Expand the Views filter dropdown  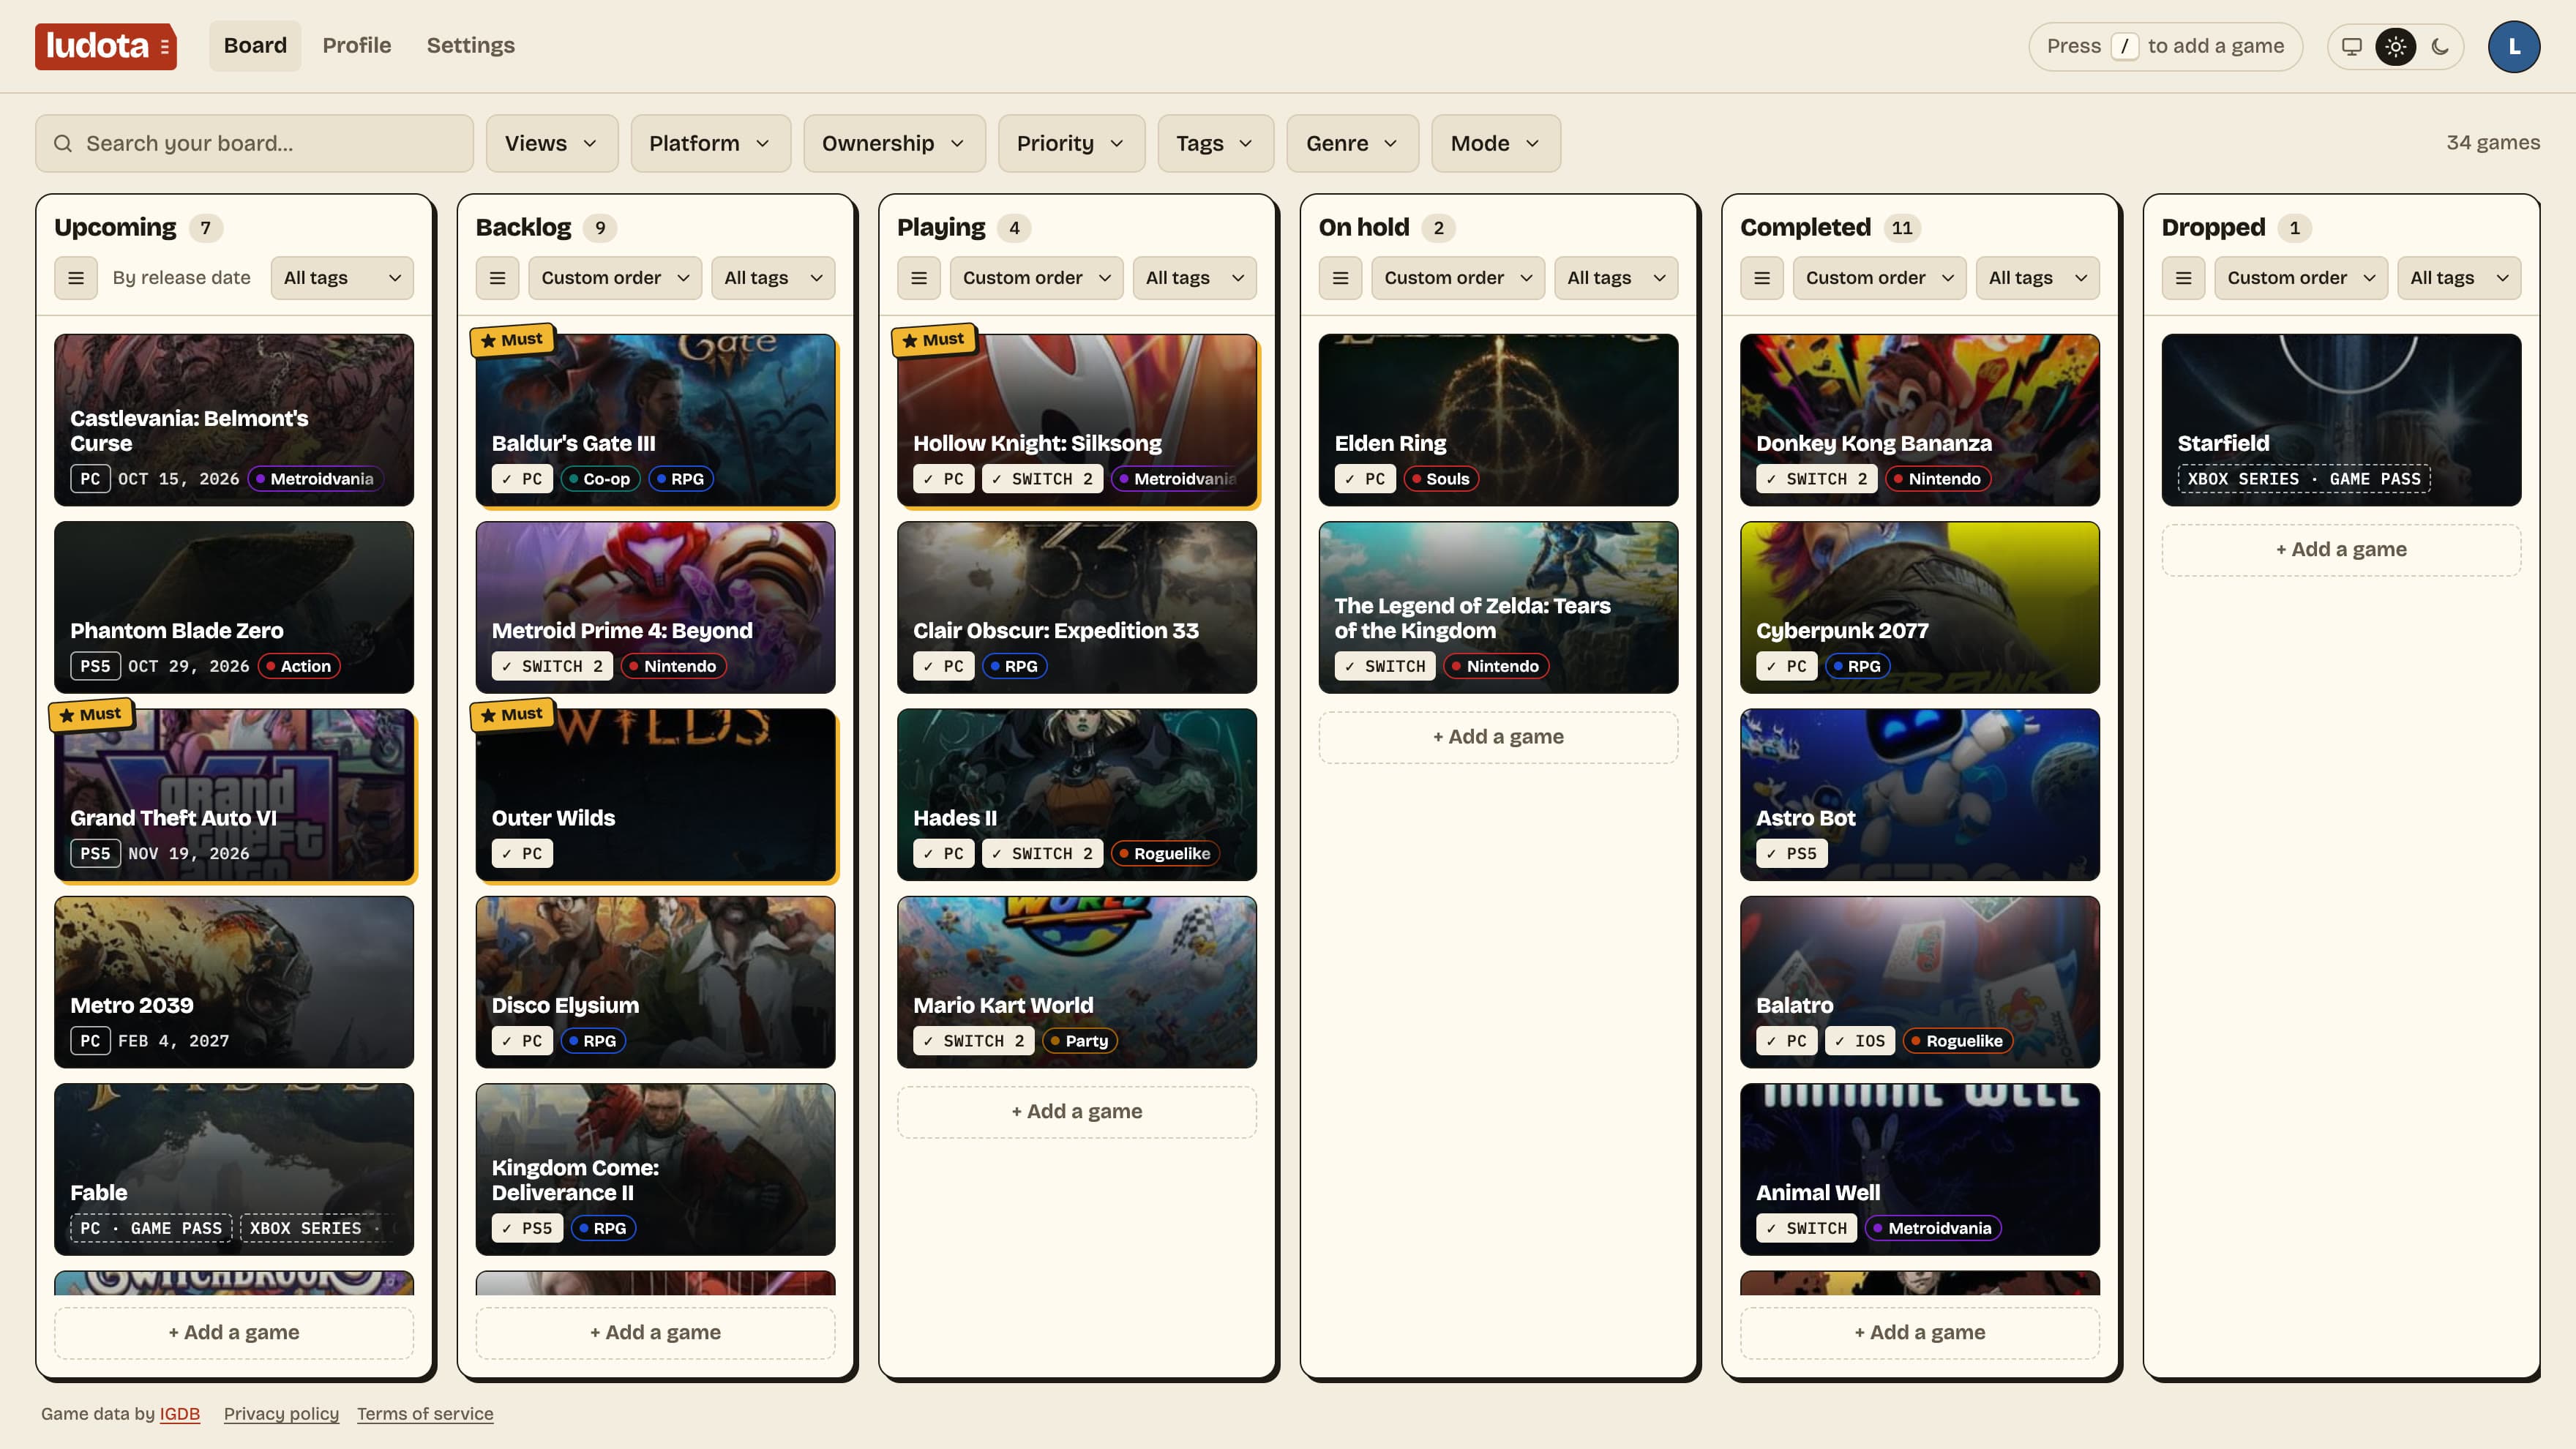(551, 144)
